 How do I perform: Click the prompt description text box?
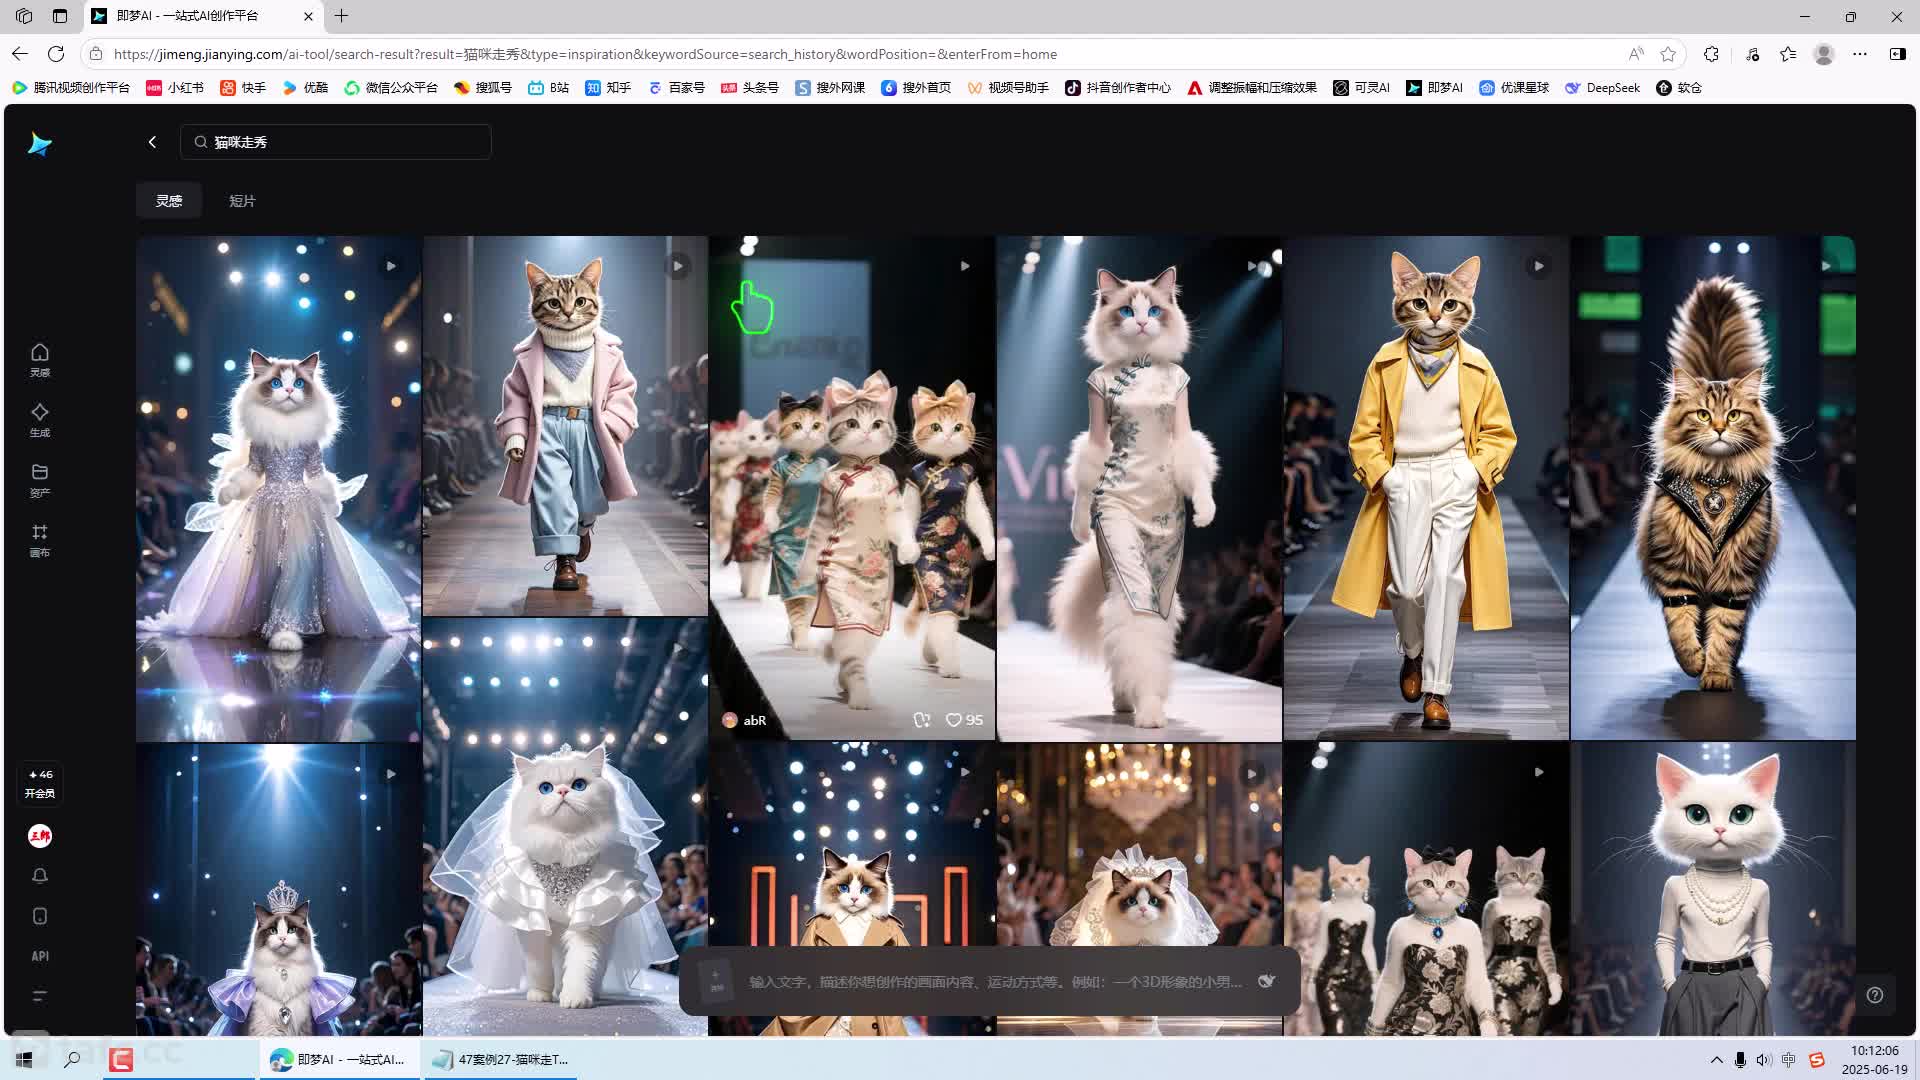coord(995,982)
